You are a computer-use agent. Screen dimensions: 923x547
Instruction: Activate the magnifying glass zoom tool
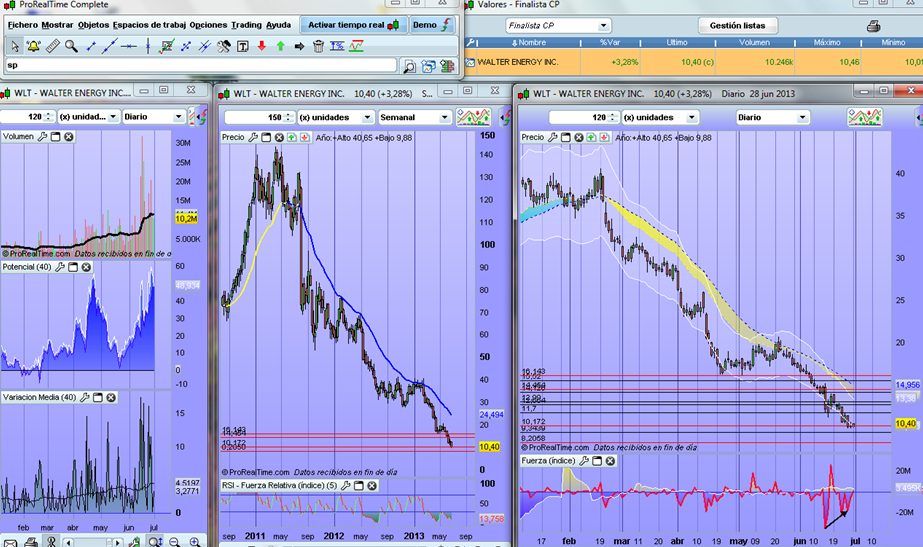coord(71,46)
